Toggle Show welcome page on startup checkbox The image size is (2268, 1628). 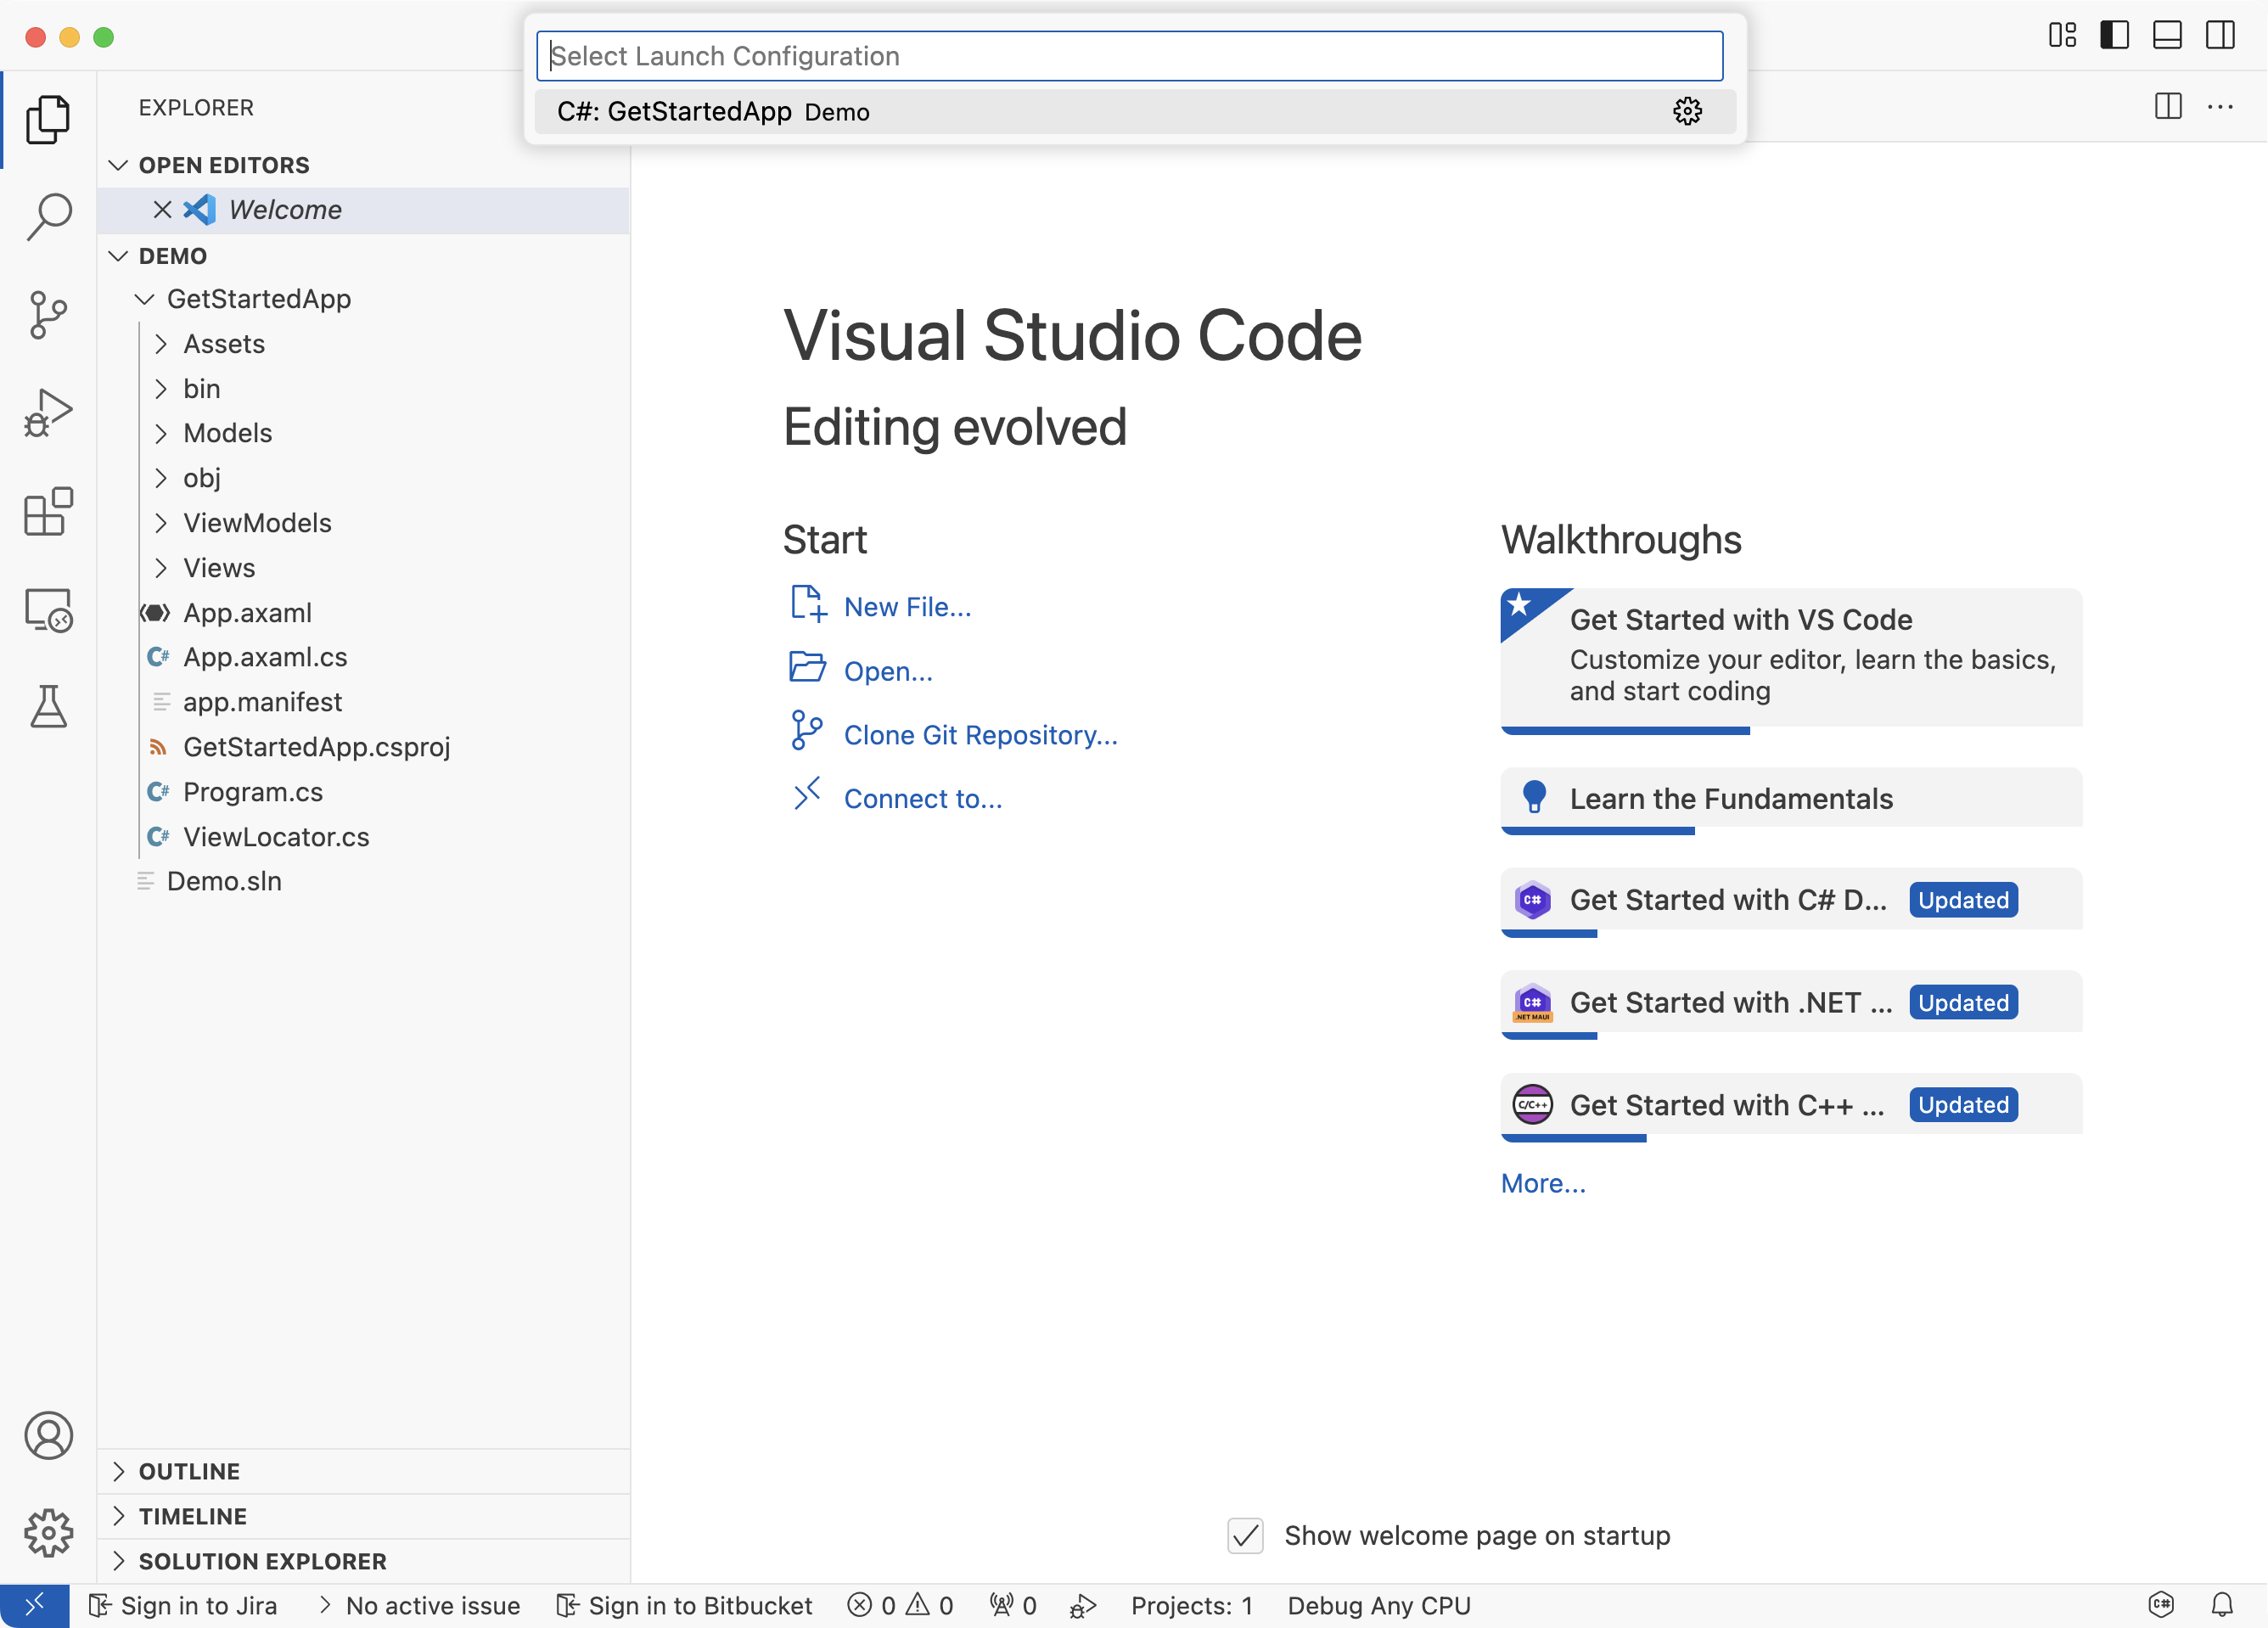coord(1245,1535)
